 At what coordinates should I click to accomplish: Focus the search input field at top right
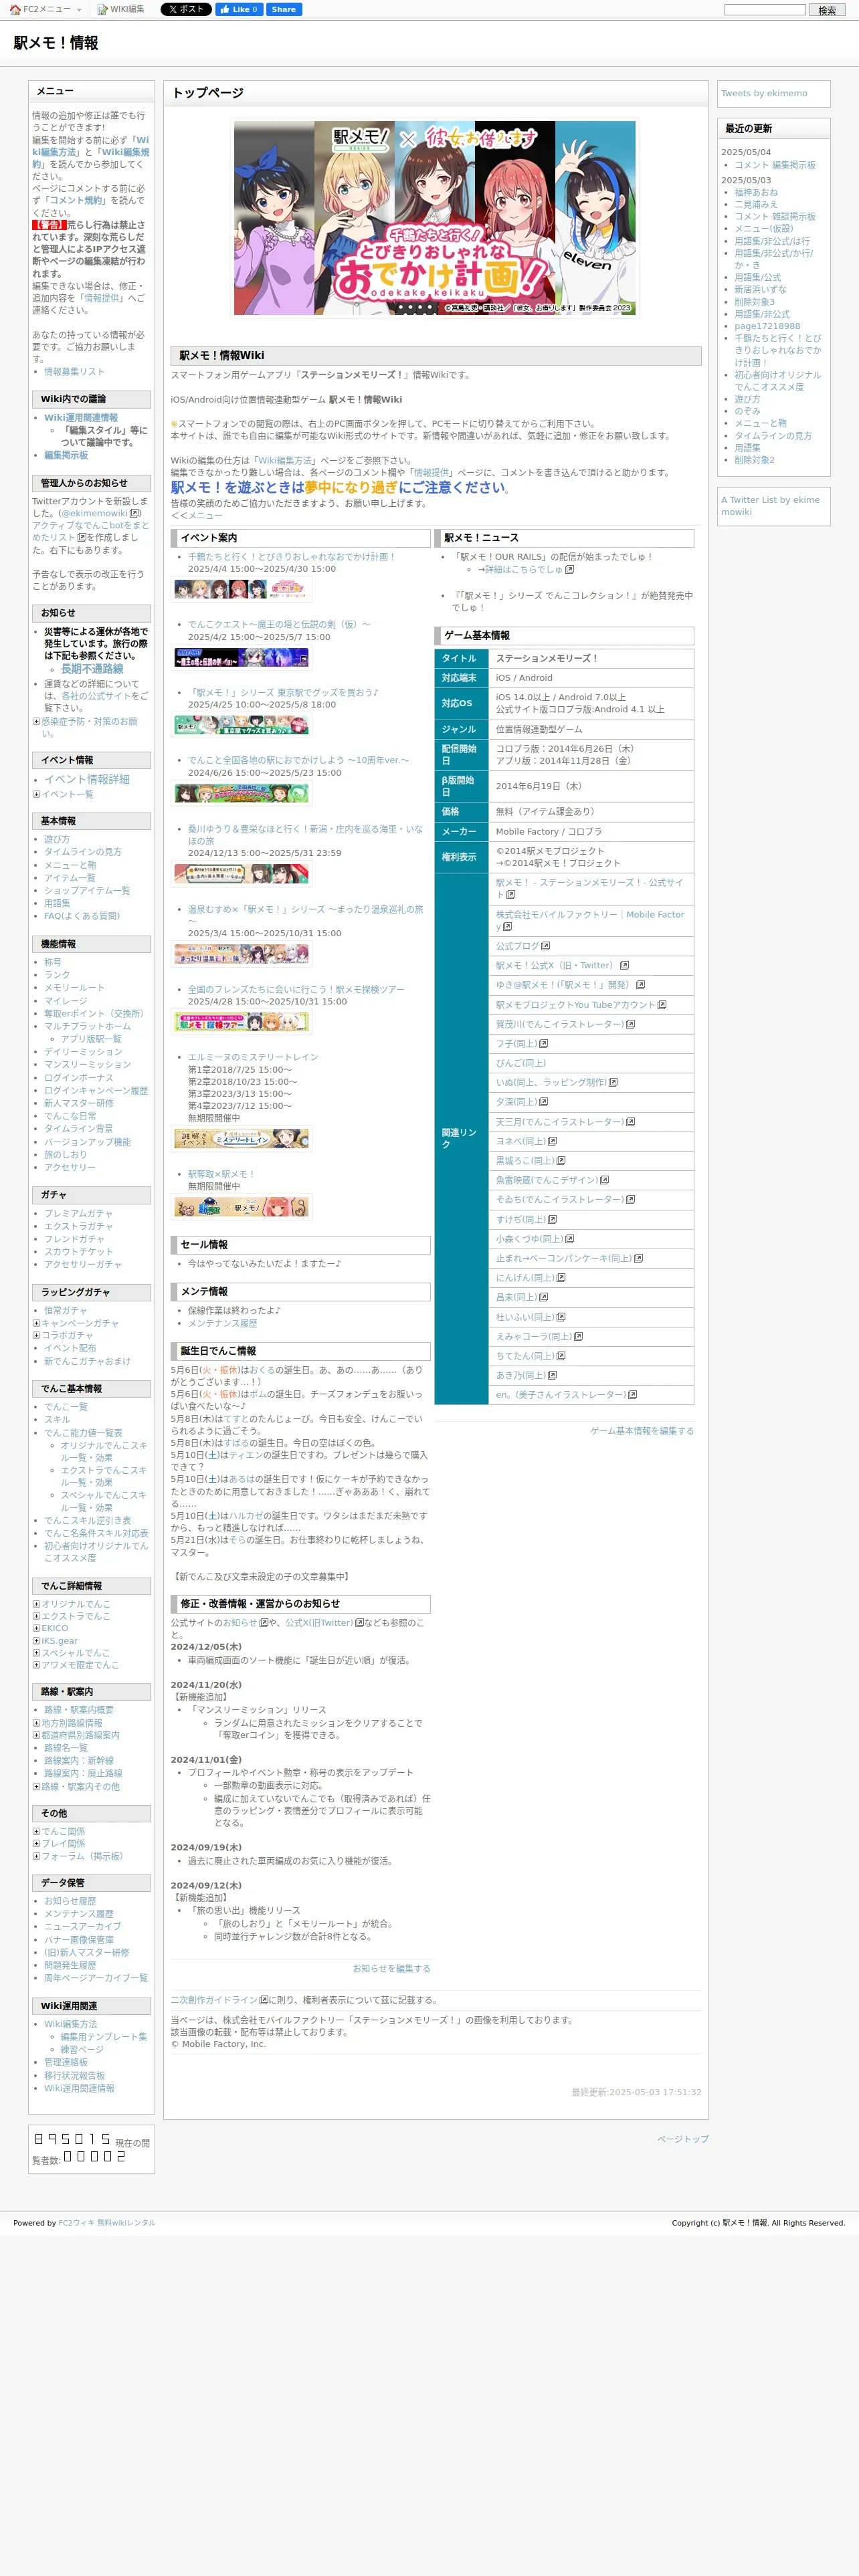[x=765, y=10]
